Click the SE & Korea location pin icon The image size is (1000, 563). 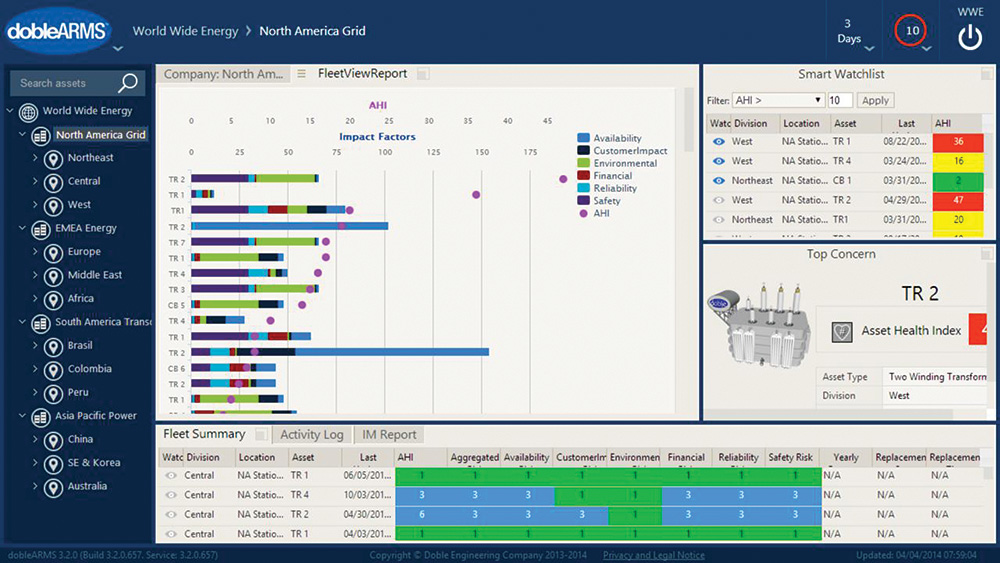tap(53, 464)
